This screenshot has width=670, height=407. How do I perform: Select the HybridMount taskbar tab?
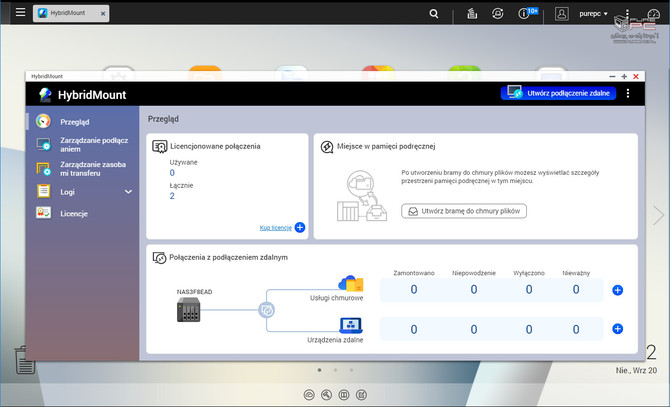coord(71,13)
